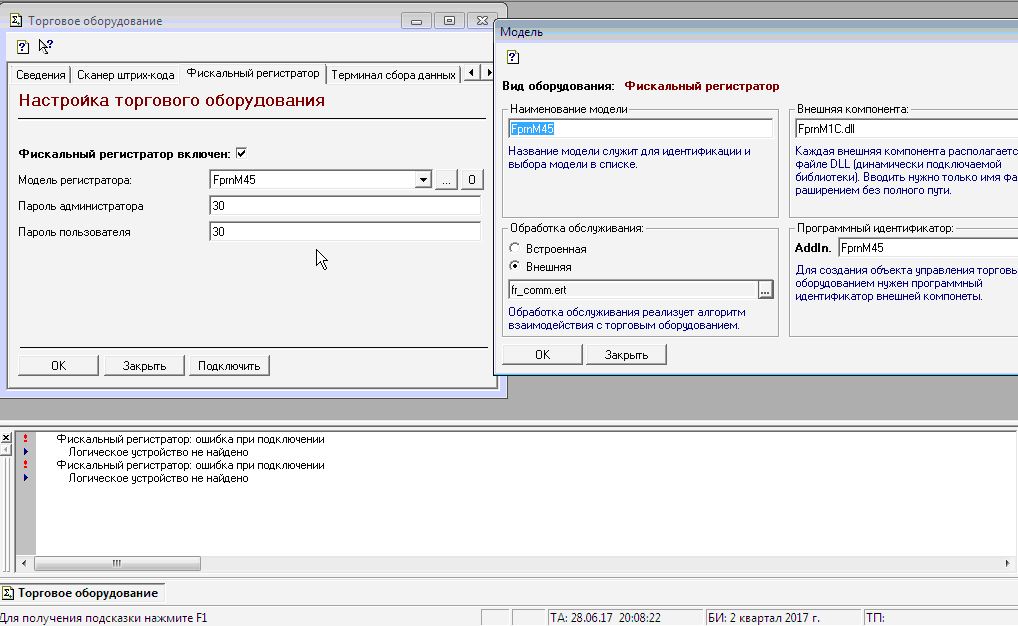1018x626 pixels.
Task: Open the Сведения tab
Action: click(41, 75)
